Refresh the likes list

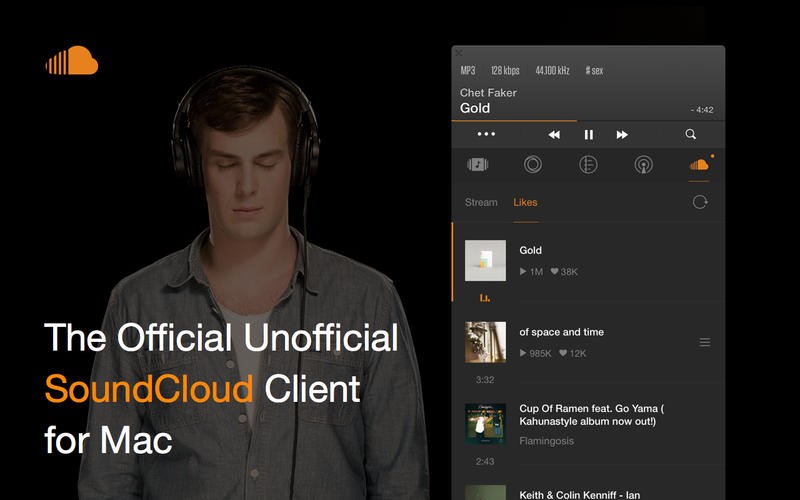click(700, 202)
